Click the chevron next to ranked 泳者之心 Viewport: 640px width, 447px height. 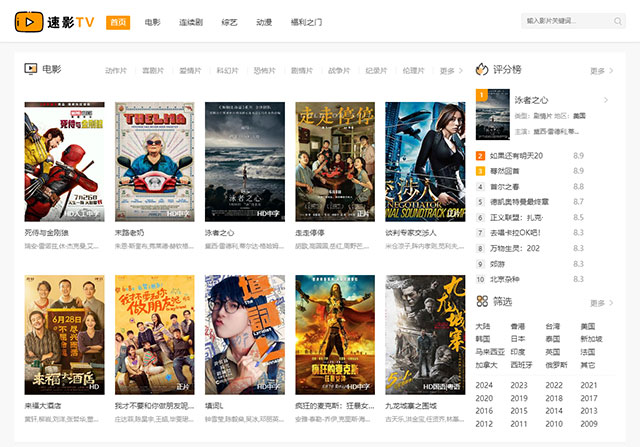click(x=606, y=100)
